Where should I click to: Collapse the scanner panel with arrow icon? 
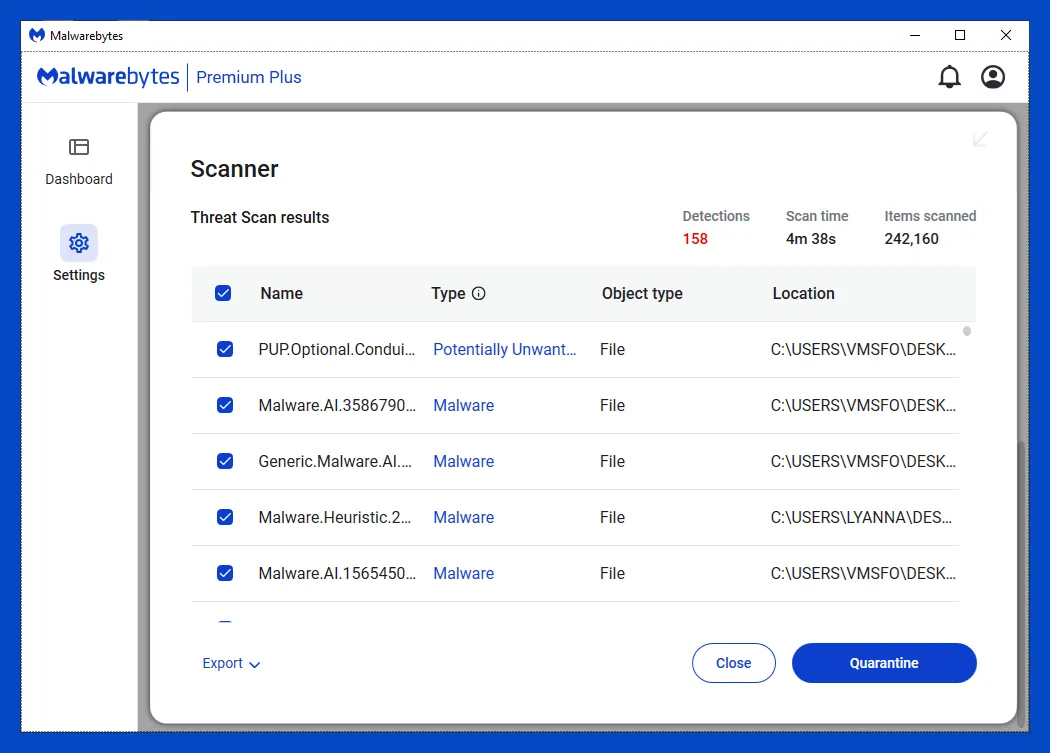coord(980,139)
